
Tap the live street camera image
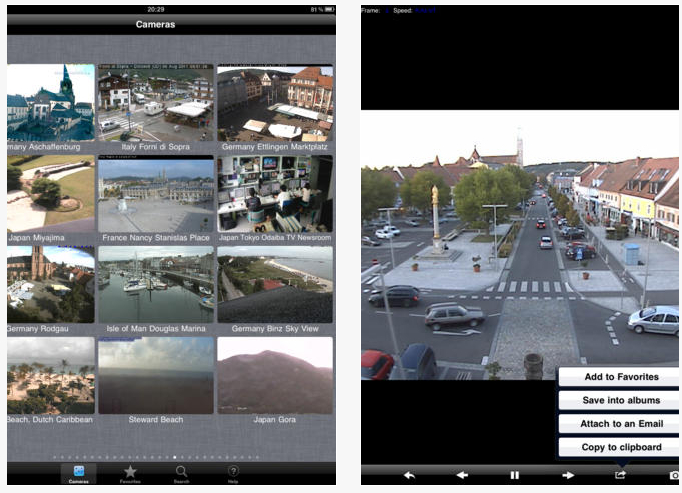click(x=520, y=245)
